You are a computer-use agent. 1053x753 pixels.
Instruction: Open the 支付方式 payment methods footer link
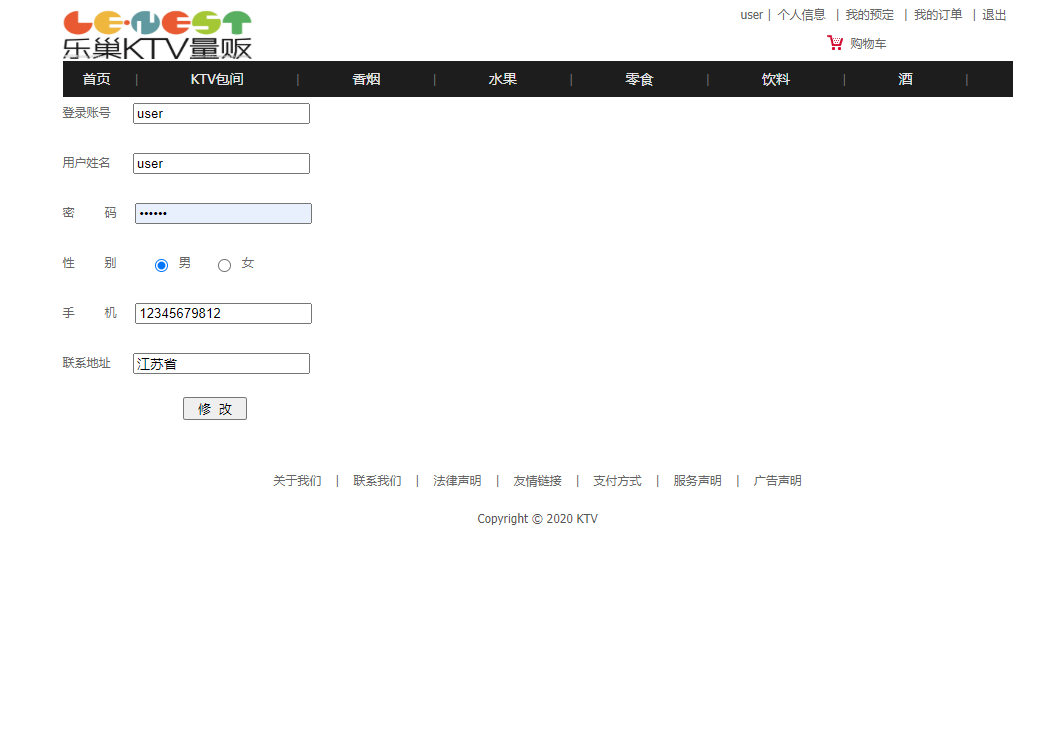(x=617, y=480)
